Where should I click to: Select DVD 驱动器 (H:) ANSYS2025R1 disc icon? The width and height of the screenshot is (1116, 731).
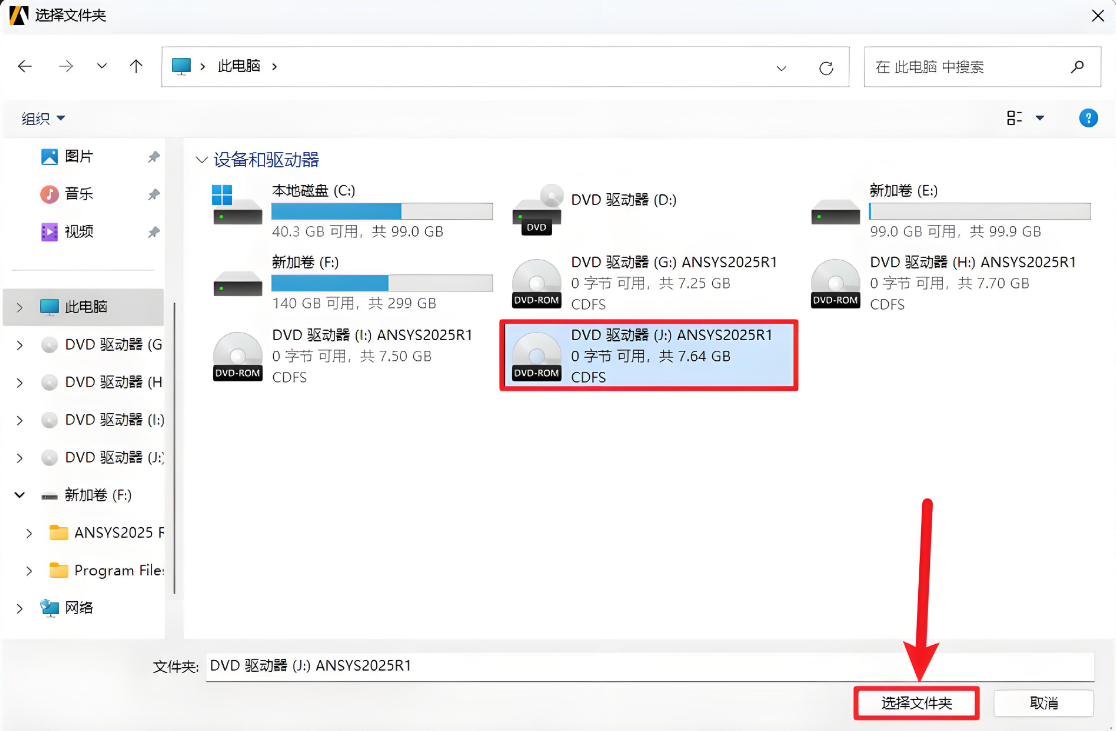836,283
